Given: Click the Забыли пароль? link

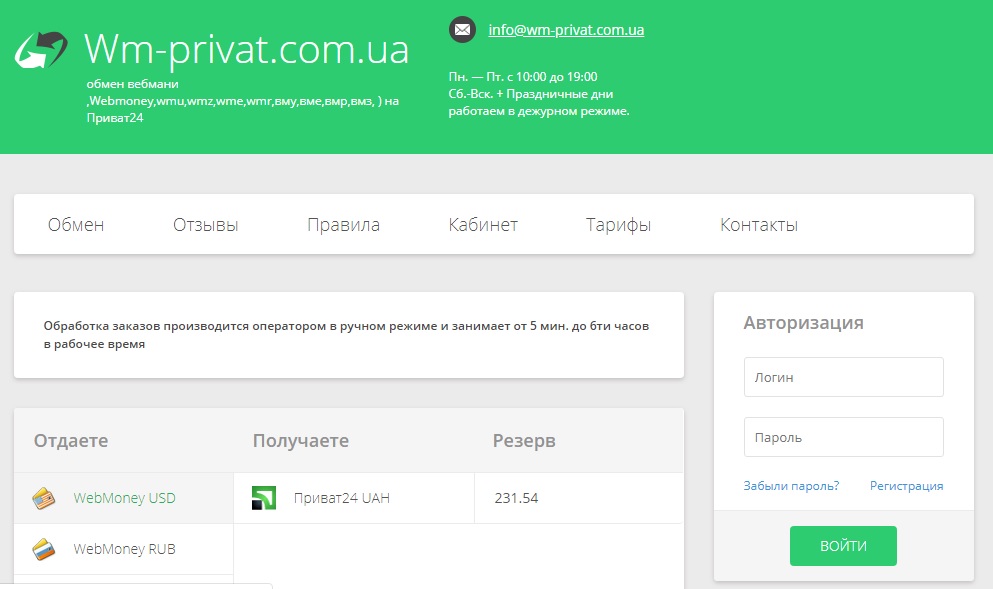Looking at the screenshot, I should click(791, 486).
